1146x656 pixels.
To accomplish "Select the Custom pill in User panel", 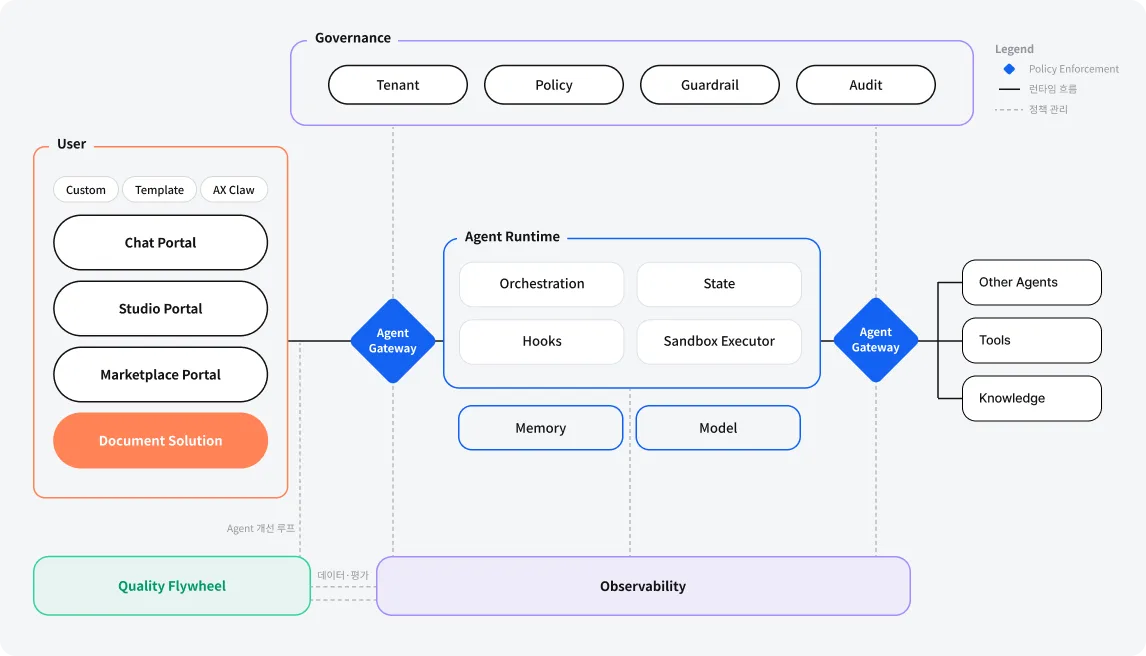I will point(86,190).
